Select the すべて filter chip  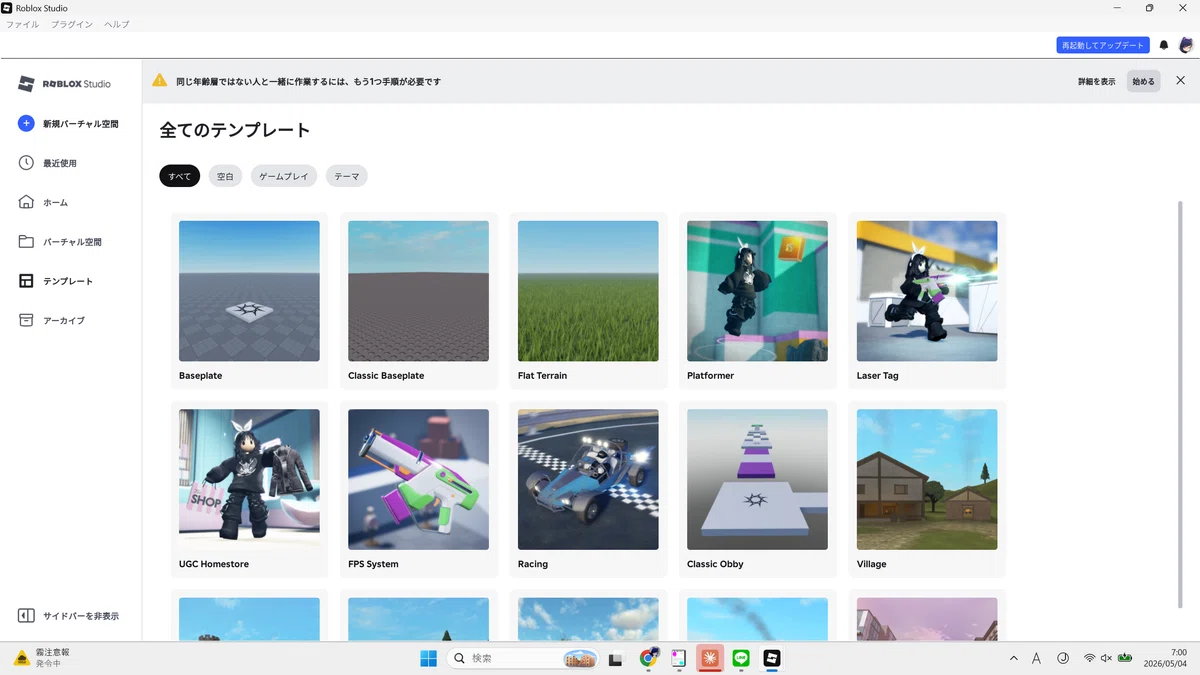(180, 176)
